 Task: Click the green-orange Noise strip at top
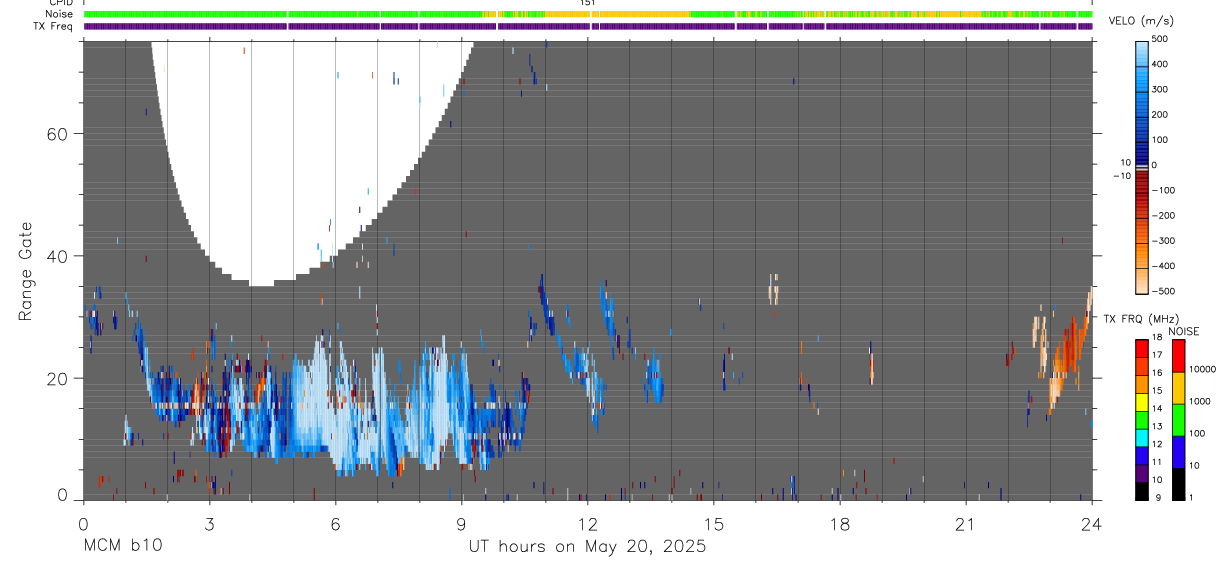point(587,14)
